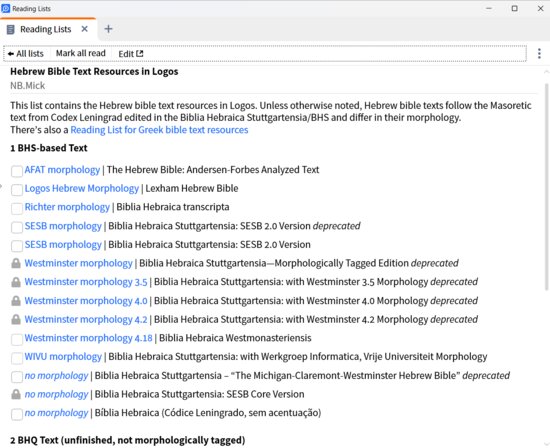This screenshot has height=448, width=550.
Task: Open SESB morphology link for non-deprecated version
Action: [63, 245]
